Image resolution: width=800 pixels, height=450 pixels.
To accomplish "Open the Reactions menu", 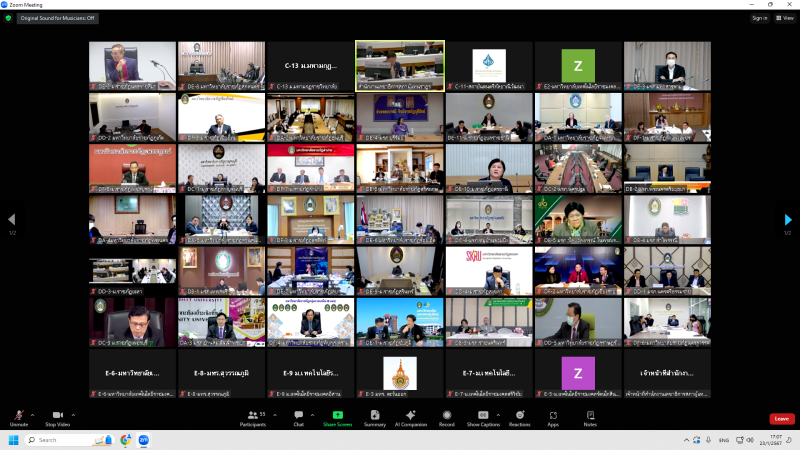I will [x=519, y=417].
